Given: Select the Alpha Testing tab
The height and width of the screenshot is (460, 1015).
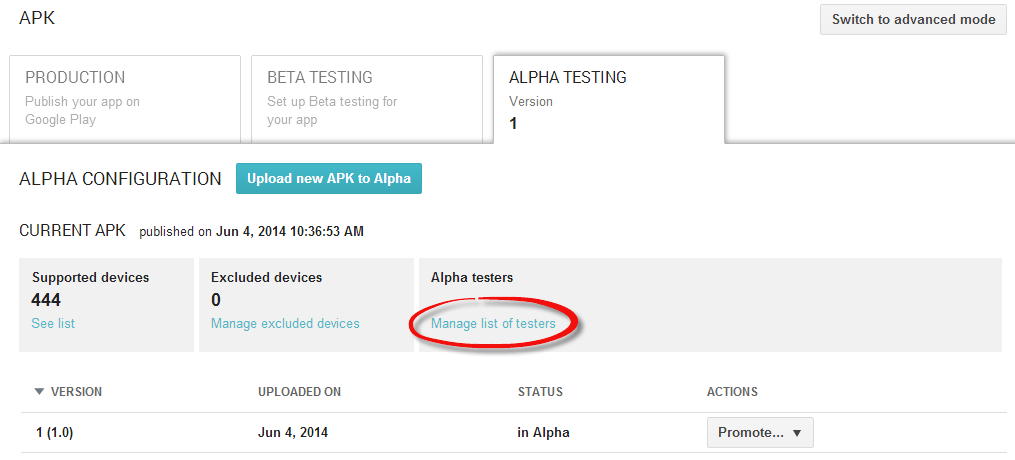Looking at the screenshot, I should pyautogui.click(x=608, y=98).
